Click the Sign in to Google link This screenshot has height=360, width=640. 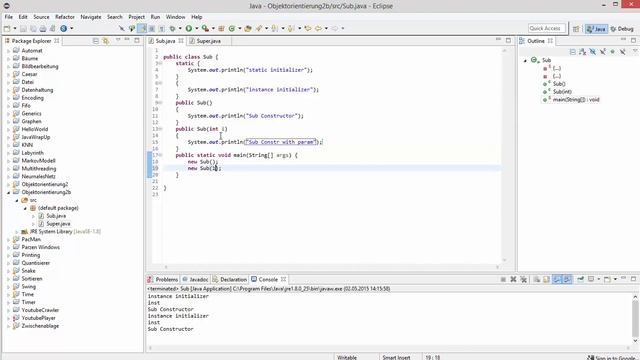pyautogui.click(x=611, y=357)
